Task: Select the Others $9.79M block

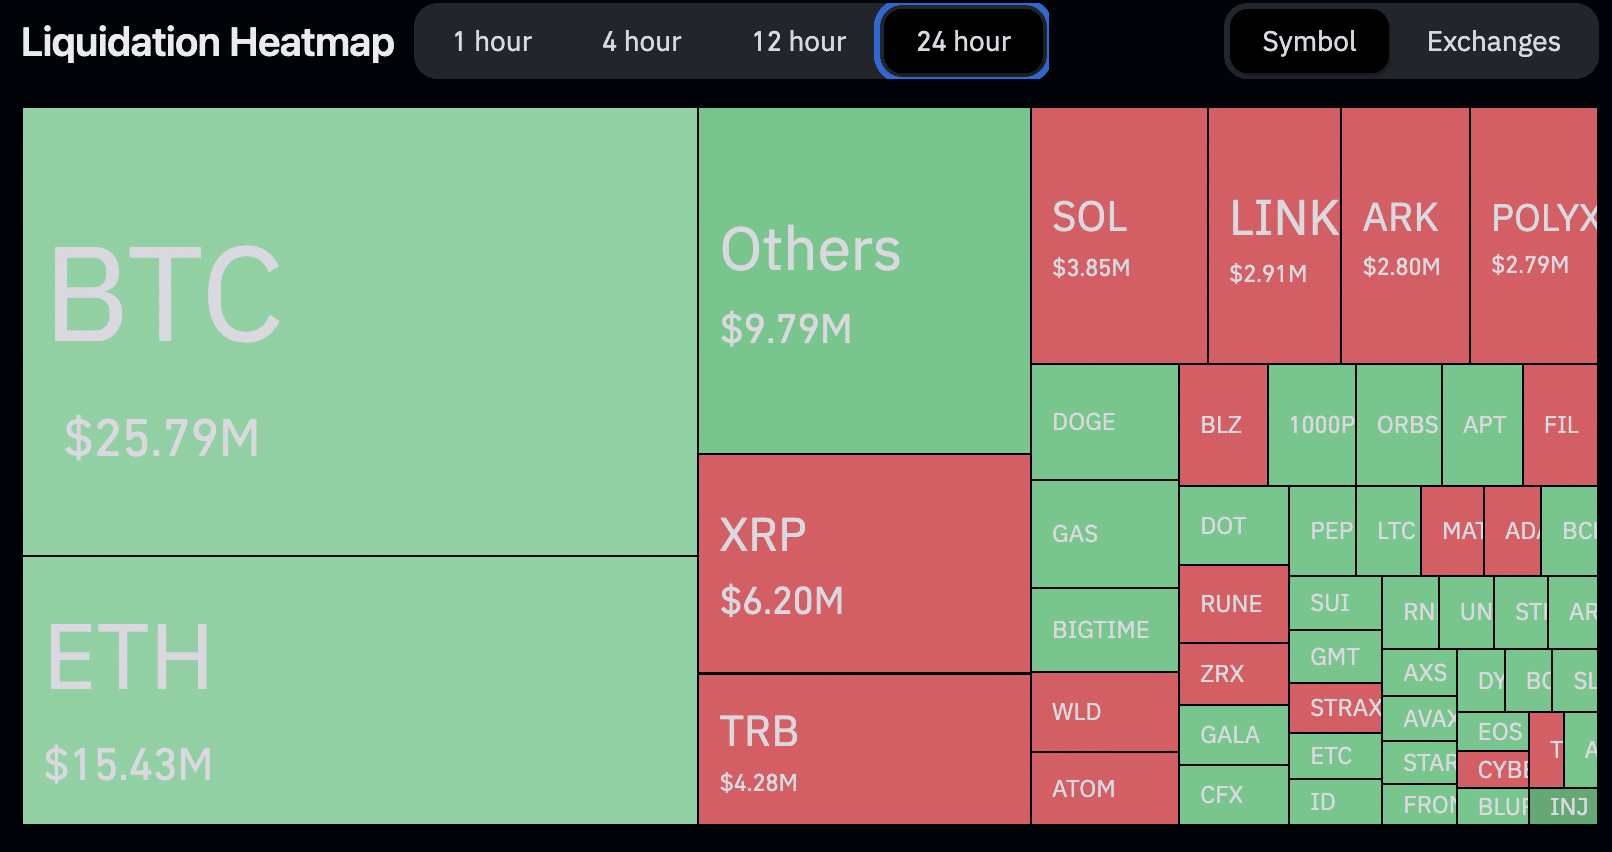Action: [x=864, y=280]
